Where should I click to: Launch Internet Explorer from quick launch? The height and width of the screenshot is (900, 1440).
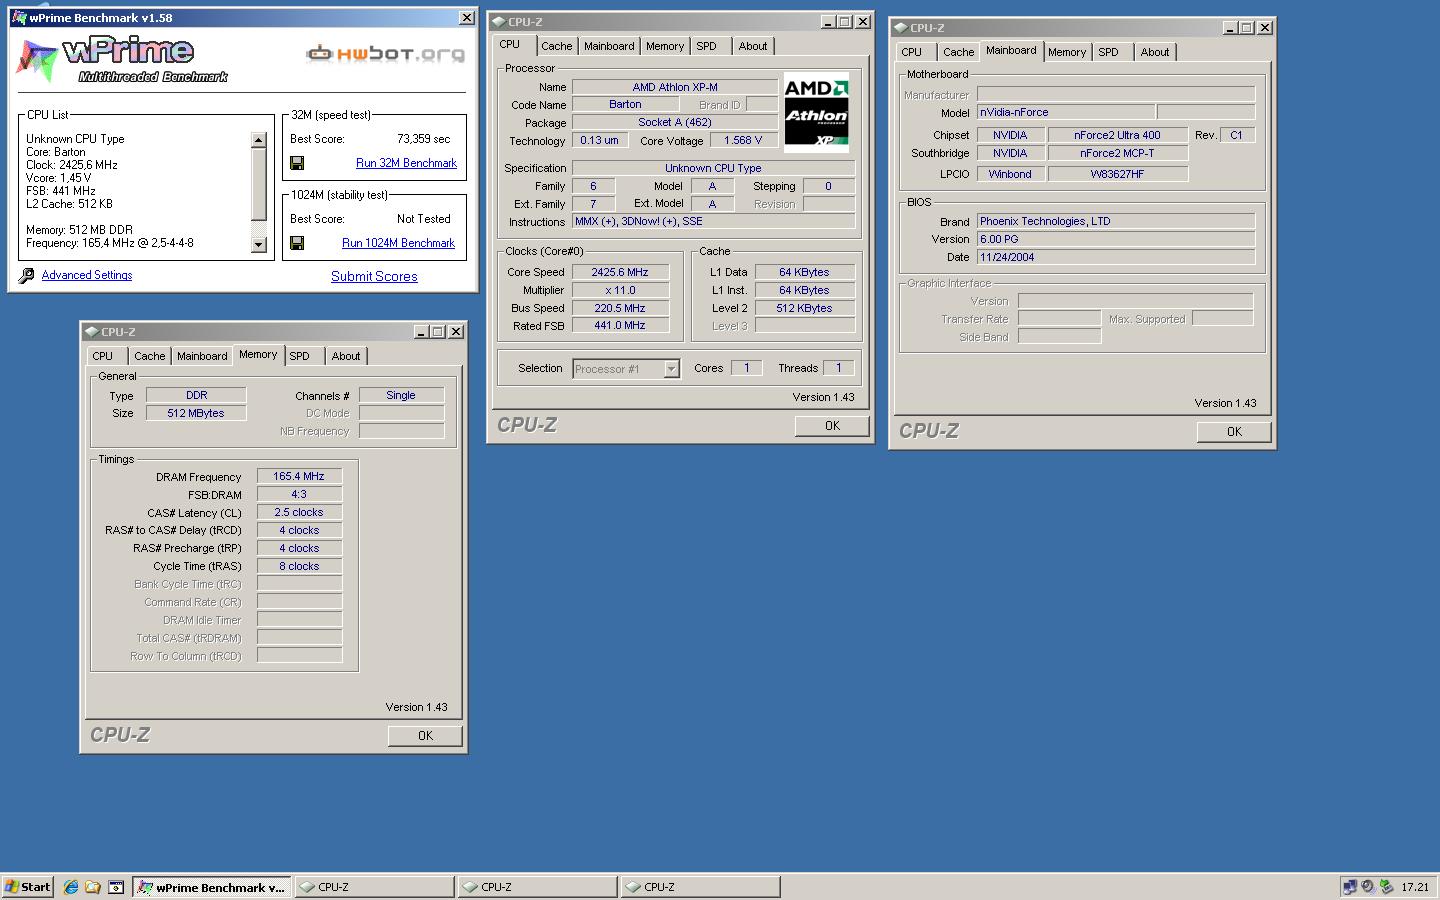click(x=71, y=887)
